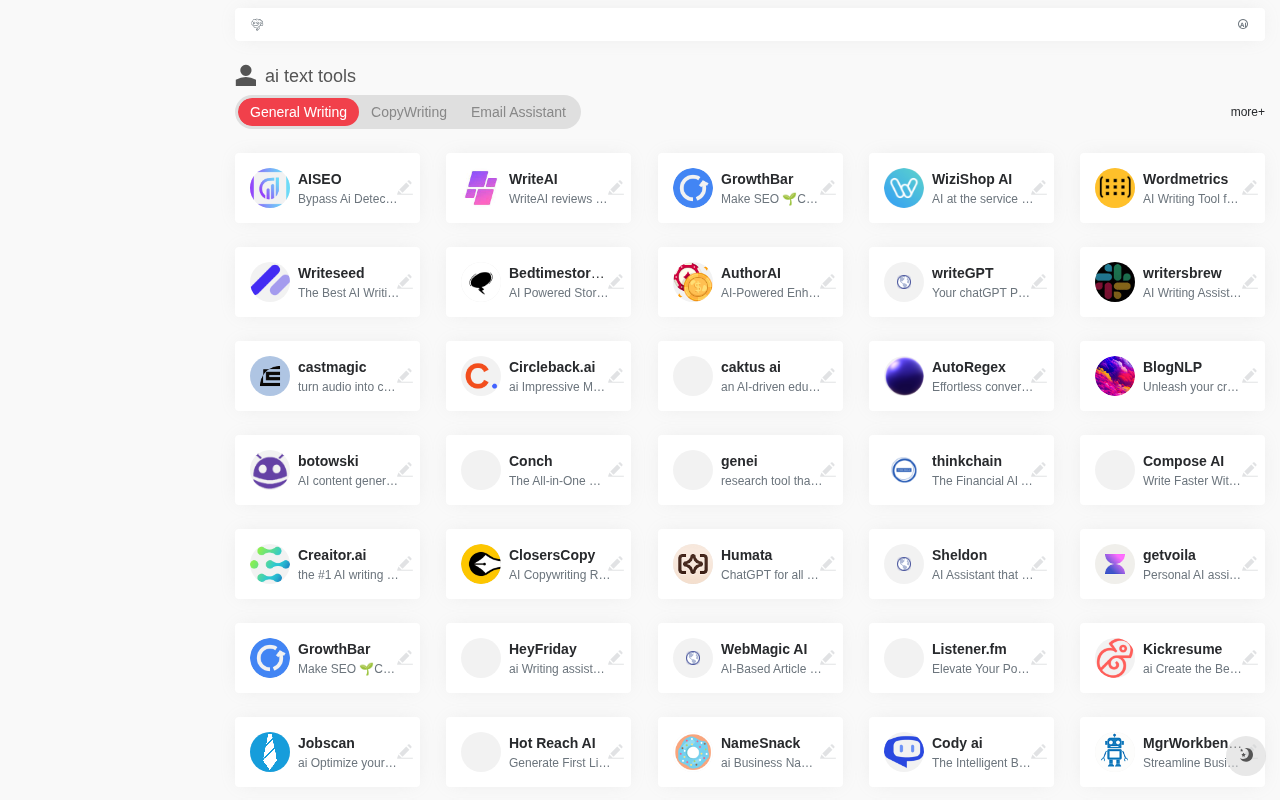This screenshot has height=800, width=1280.
Task: Click the ClosersCopy logo icon
Action: (x=481, y=564)
